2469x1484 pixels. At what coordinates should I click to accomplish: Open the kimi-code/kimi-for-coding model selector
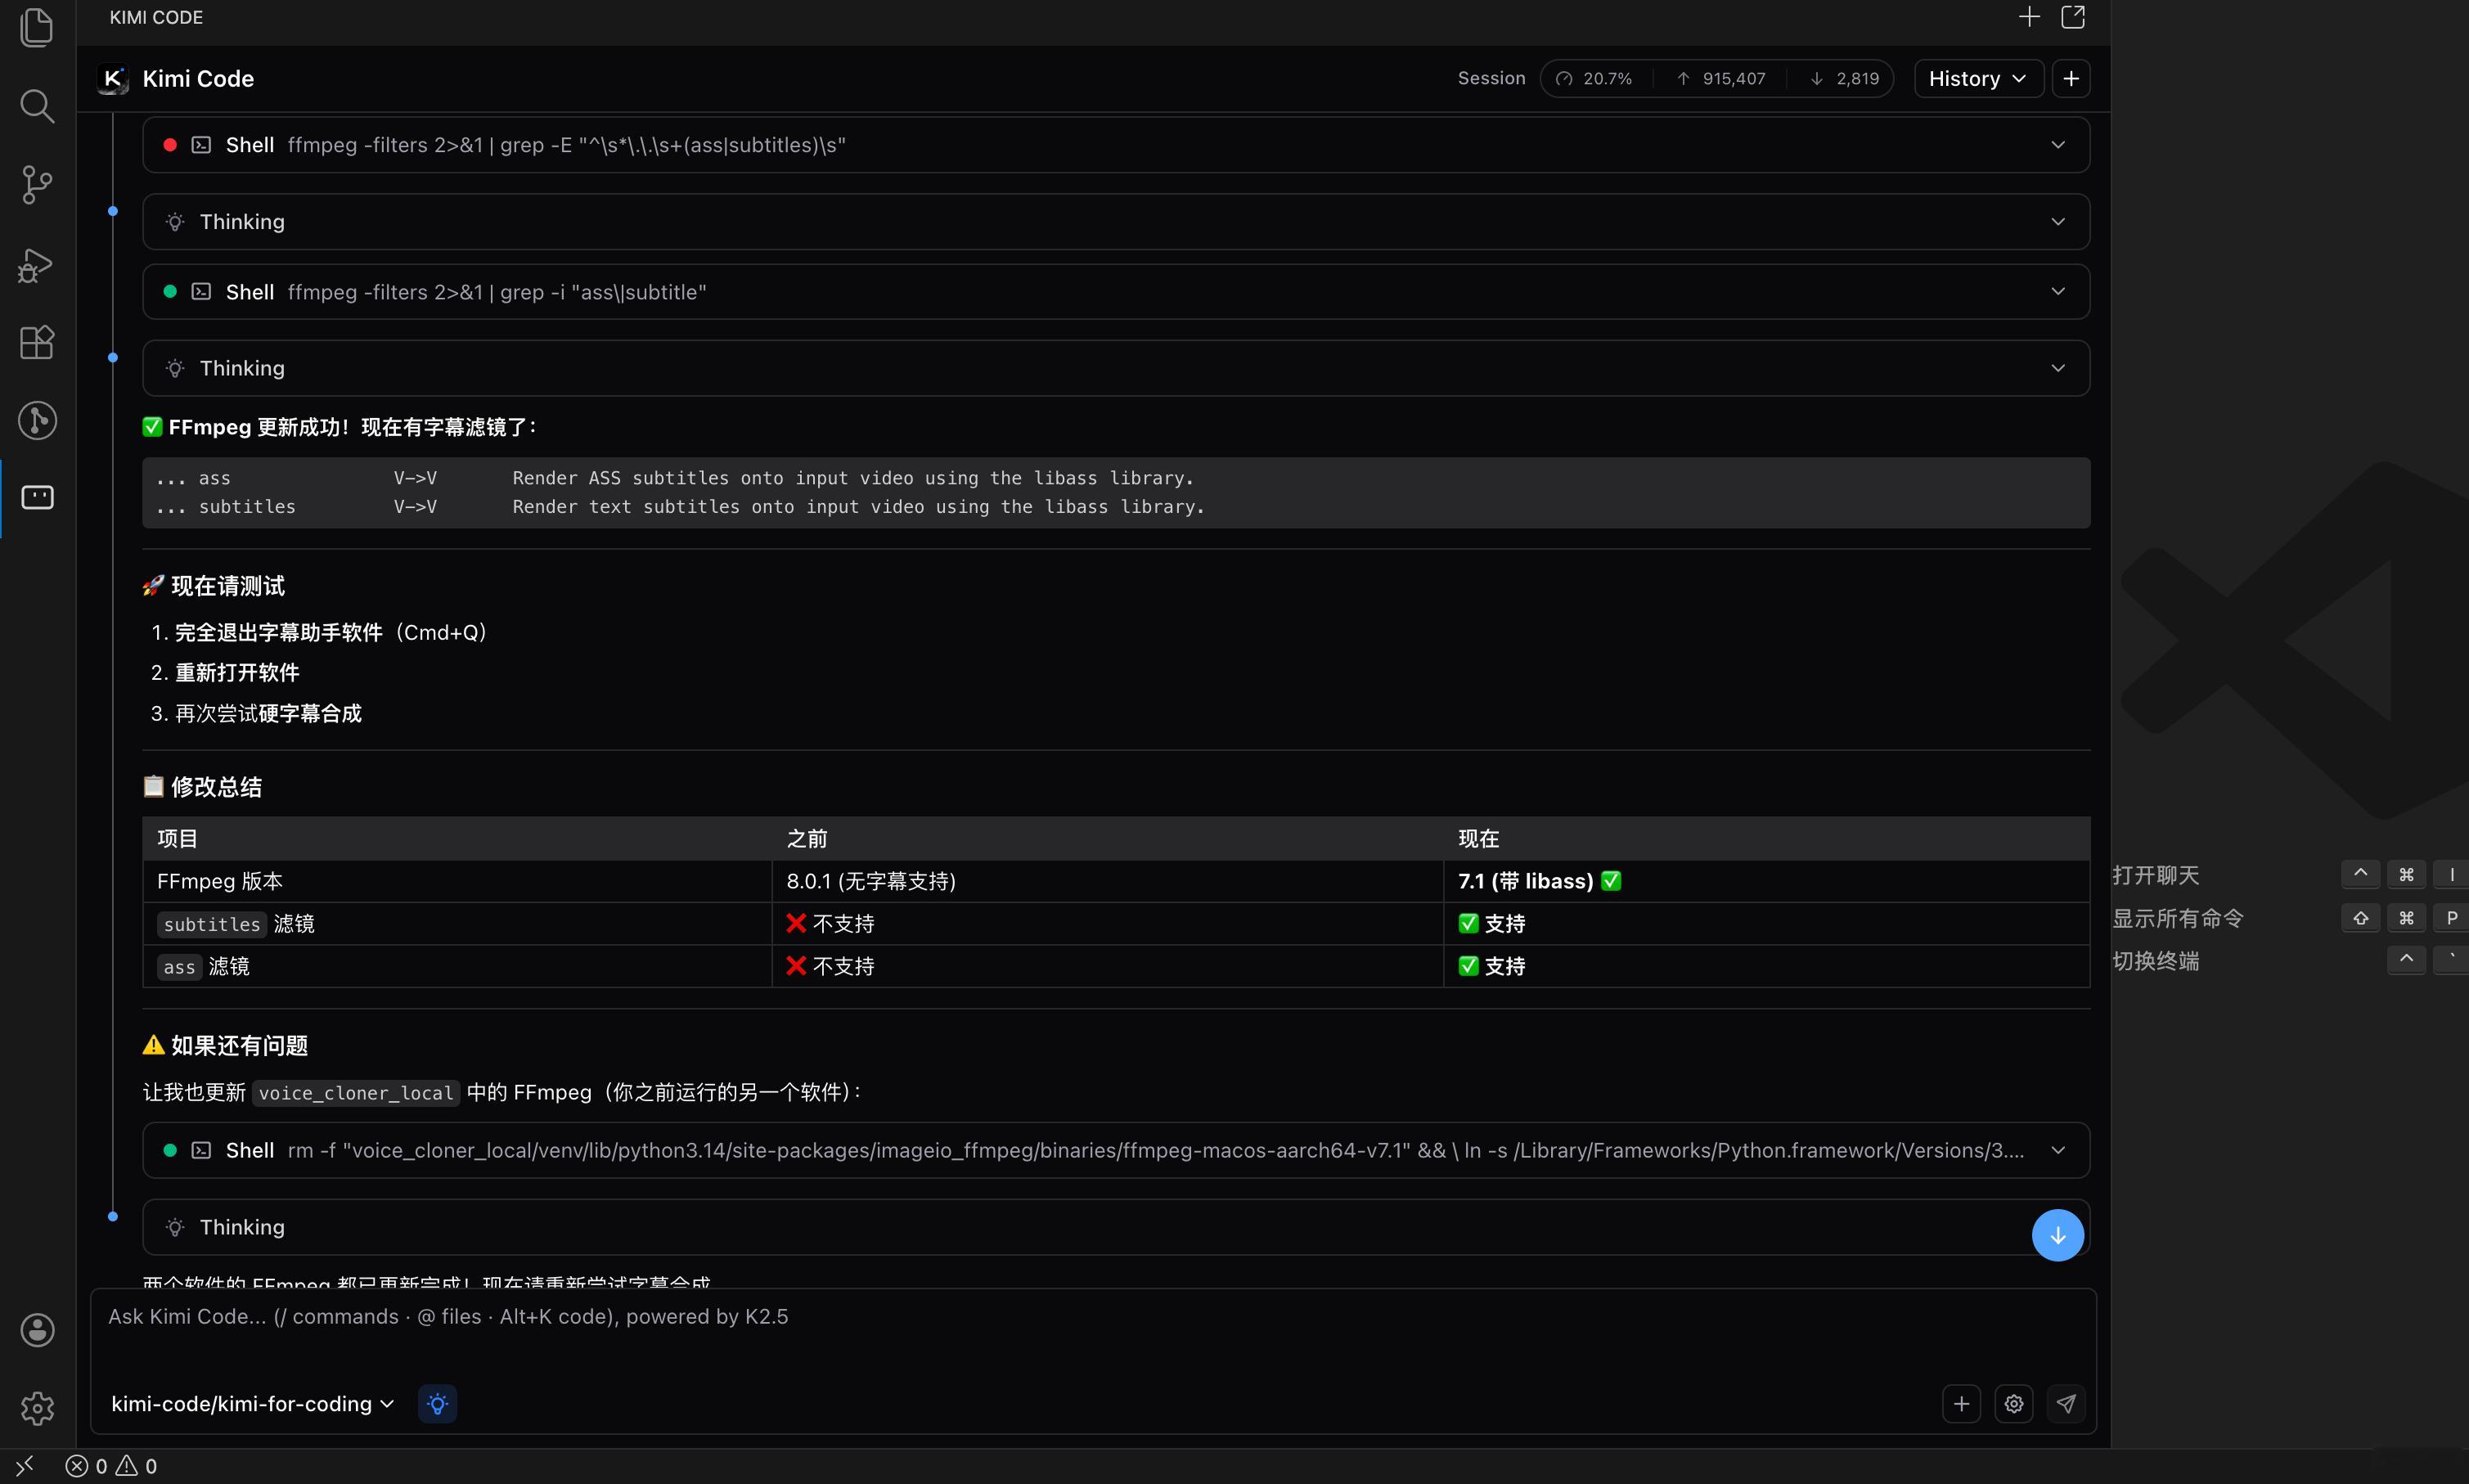point(252,1403)
